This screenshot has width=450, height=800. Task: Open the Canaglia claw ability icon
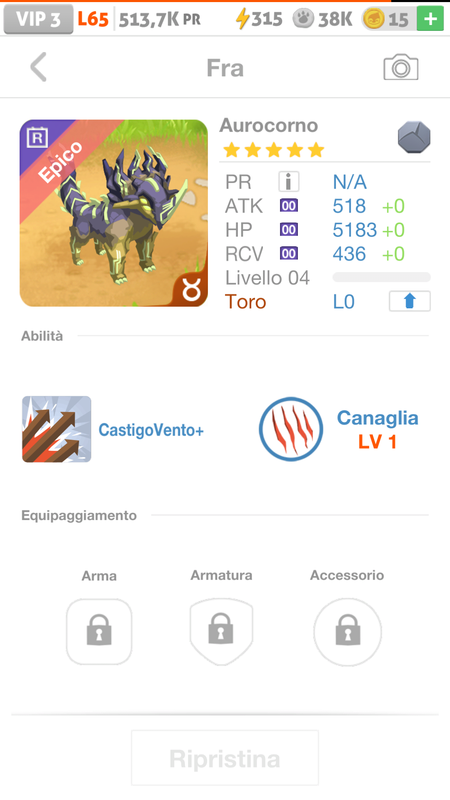pos(291,429)
